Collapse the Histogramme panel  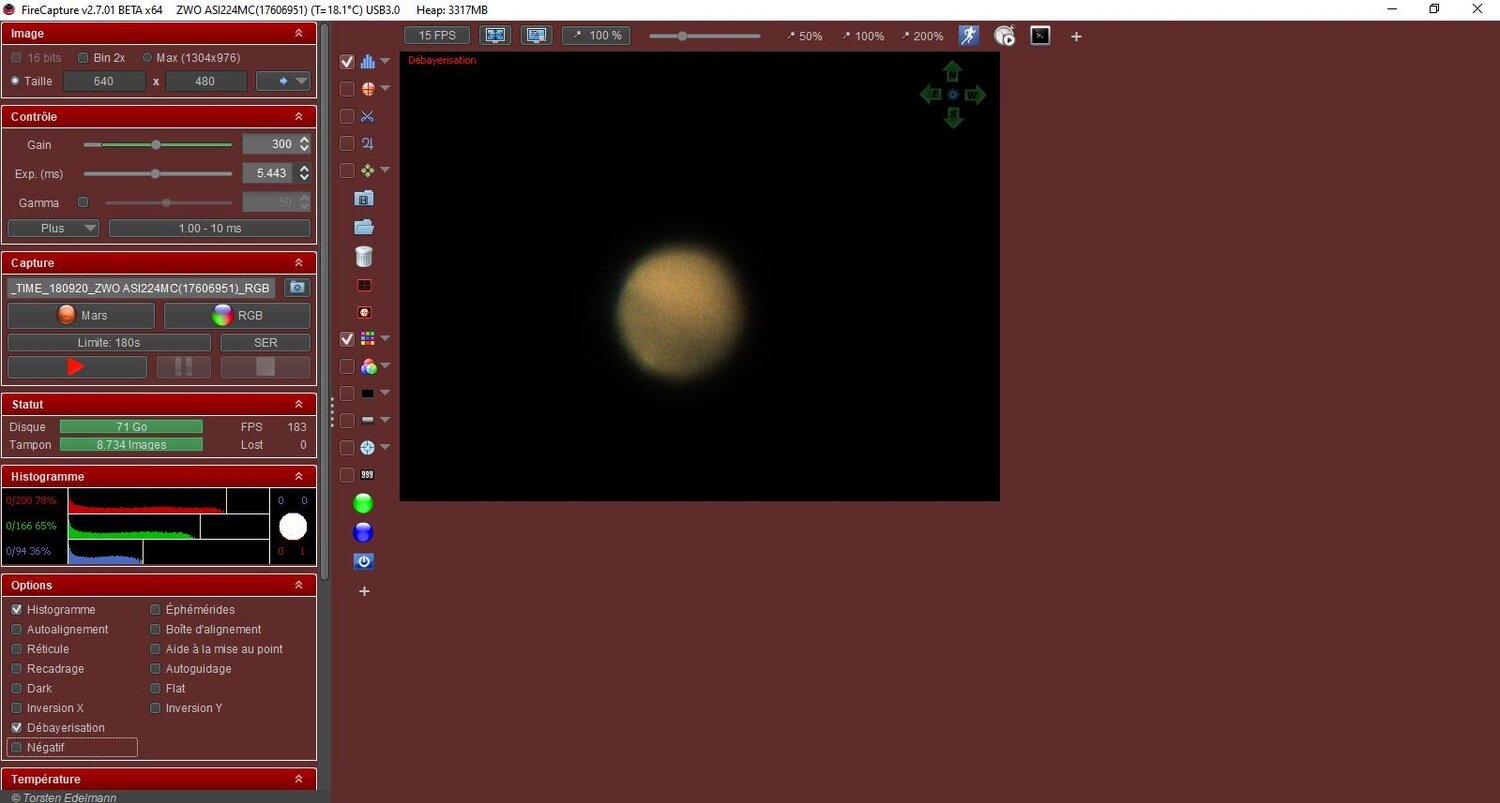click(x=298, y=476)
